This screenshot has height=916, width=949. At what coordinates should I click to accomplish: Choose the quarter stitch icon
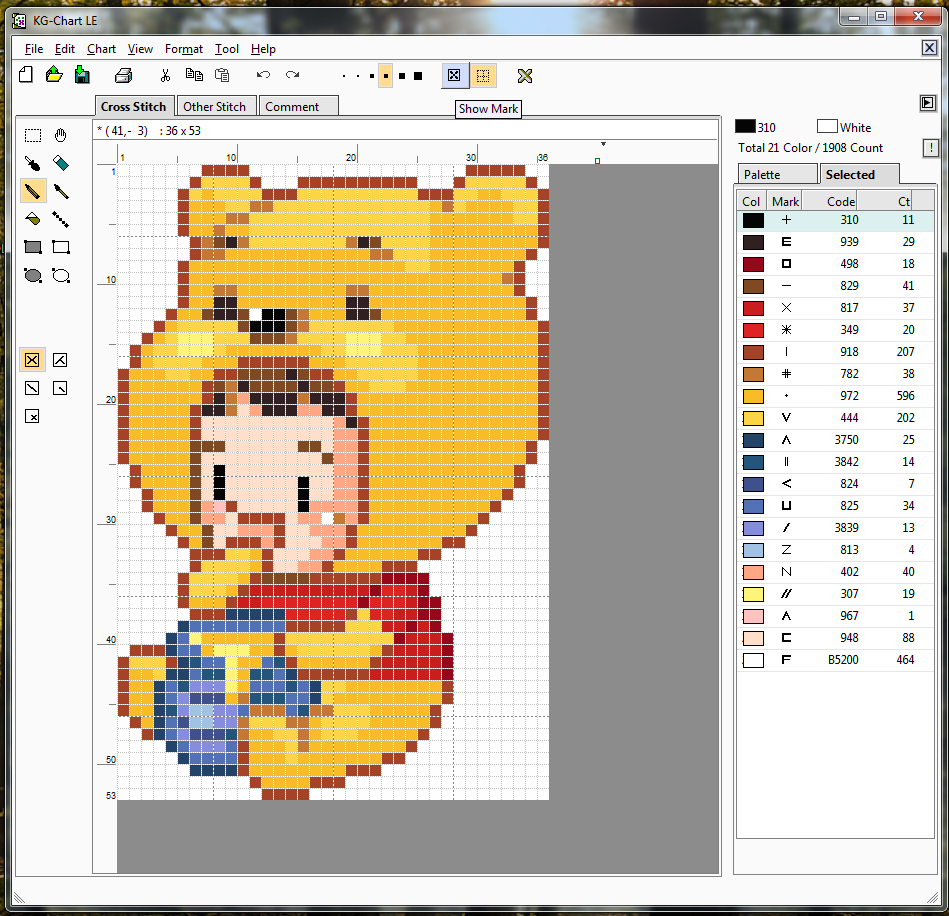[60, 388]
